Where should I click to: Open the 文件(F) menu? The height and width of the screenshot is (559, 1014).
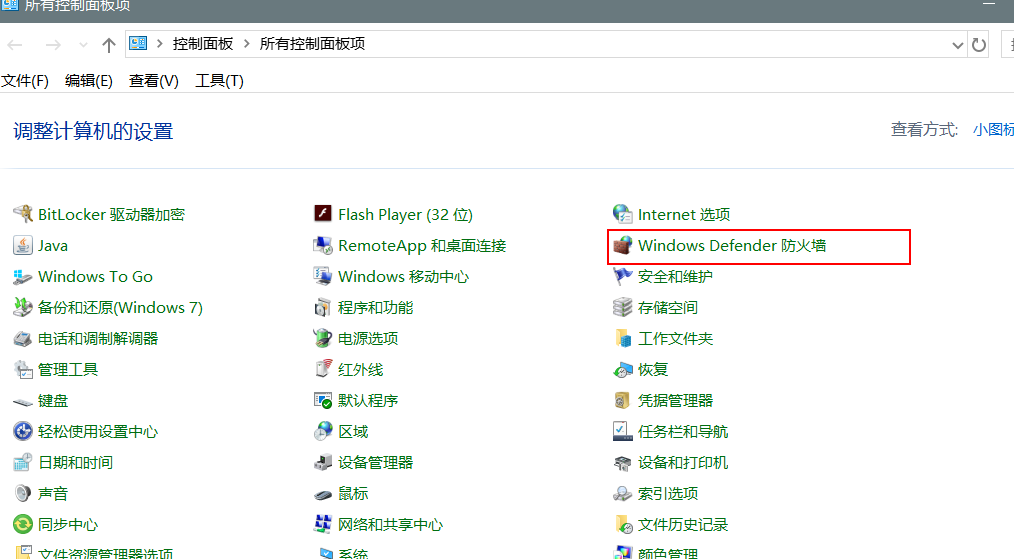pos(25,81)
